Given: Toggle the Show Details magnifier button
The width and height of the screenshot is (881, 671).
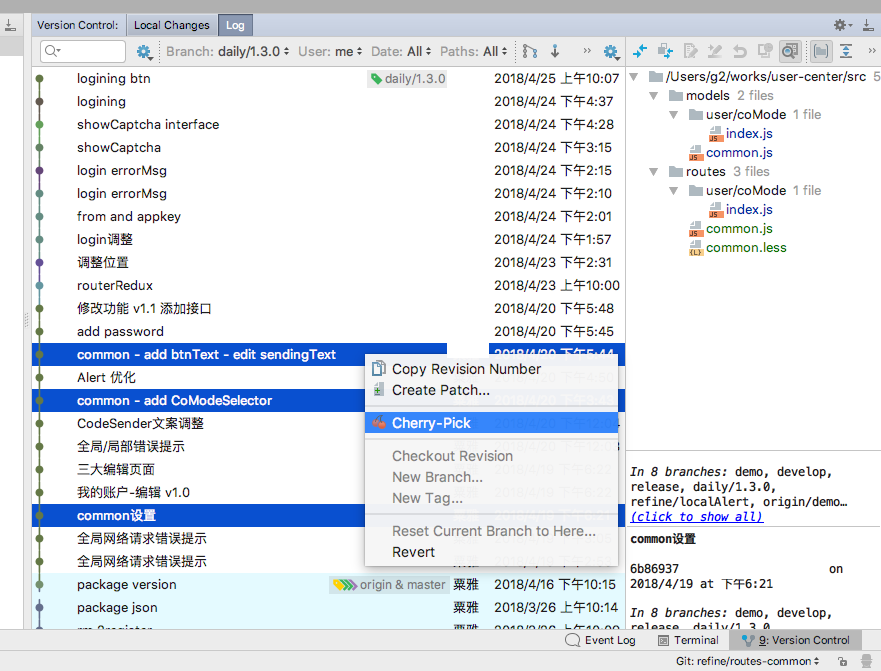Looking at the screenshot, I should 789,52.
